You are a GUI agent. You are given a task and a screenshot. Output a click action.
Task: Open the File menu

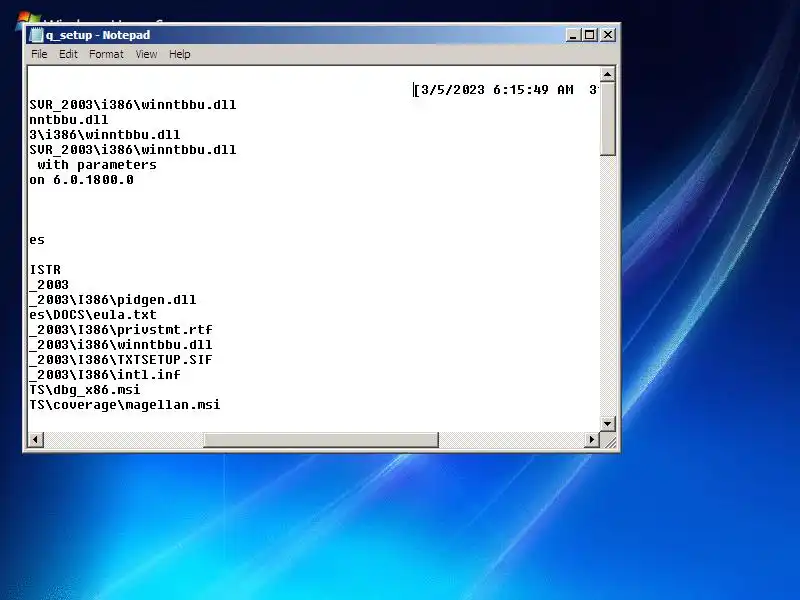39,54
